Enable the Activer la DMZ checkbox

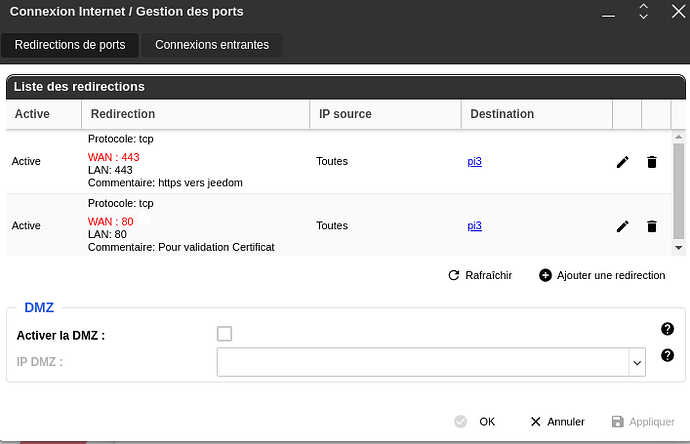224,334
